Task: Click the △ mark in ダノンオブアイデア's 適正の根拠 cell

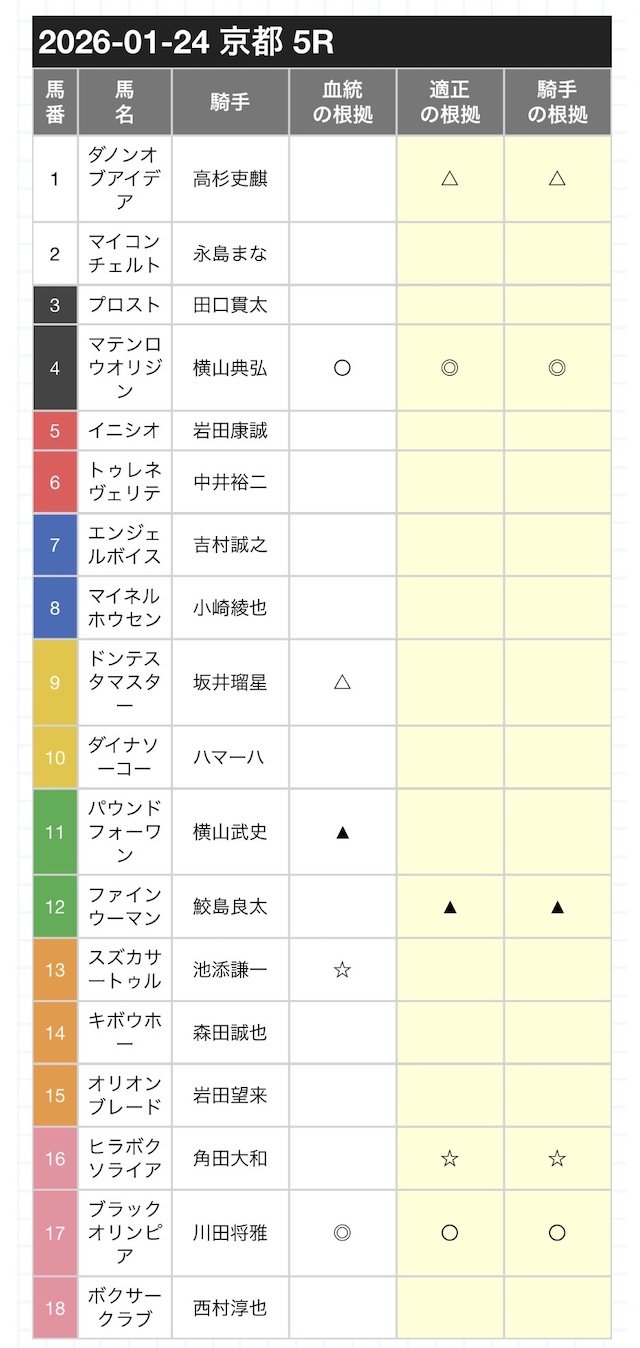Action: tap(450, 179)
